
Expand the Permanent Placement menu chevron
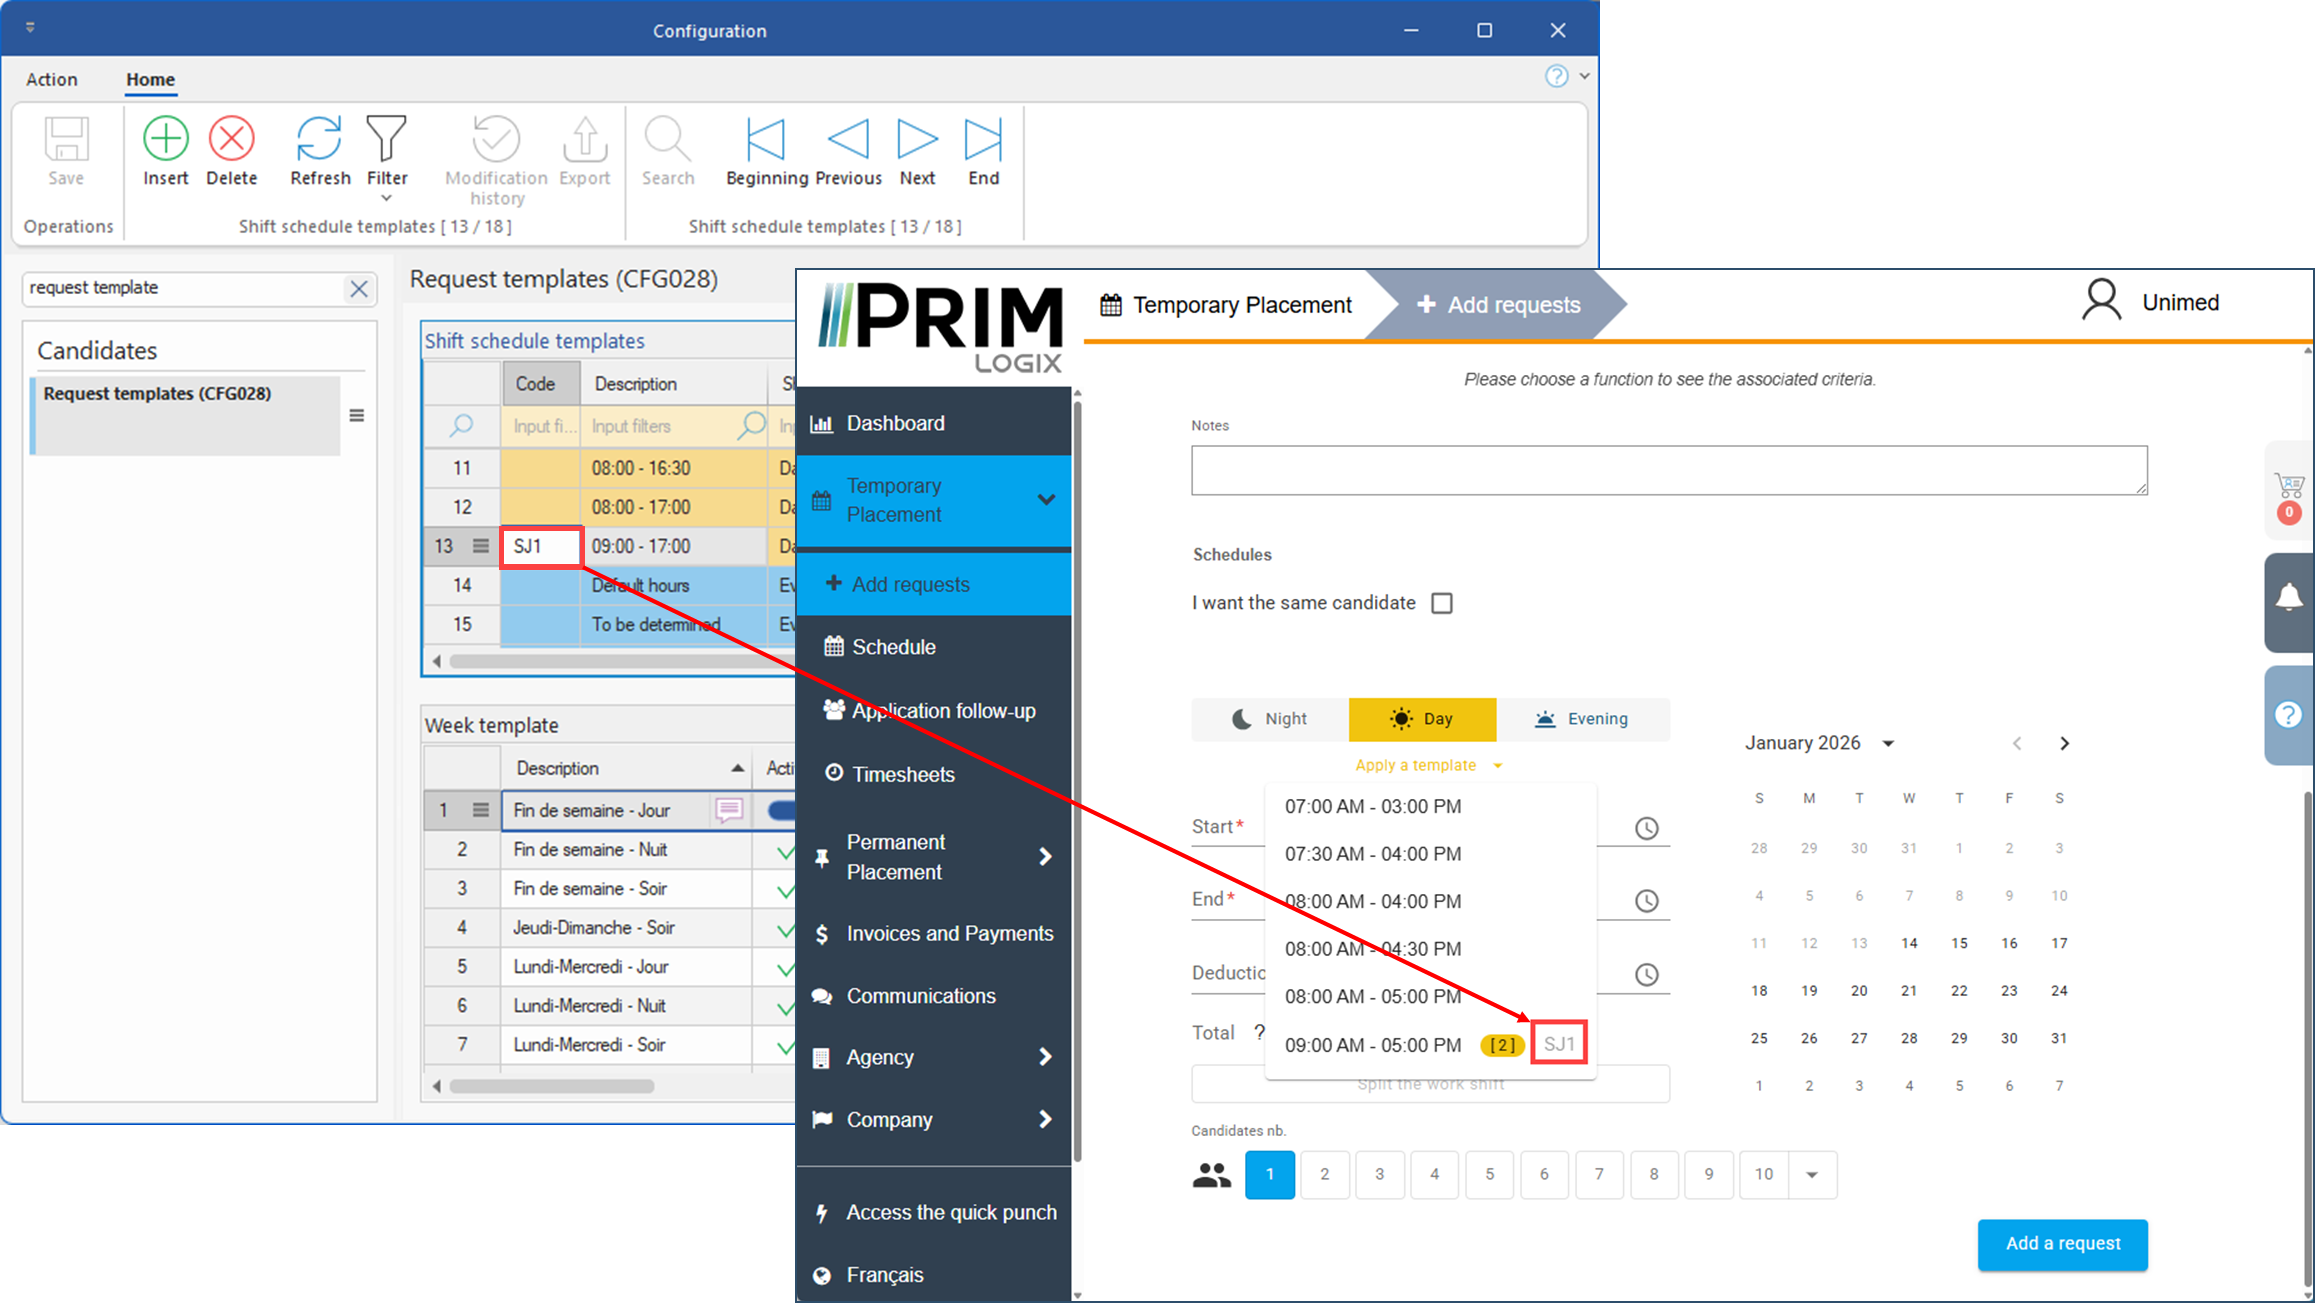tap(1045, 857)
